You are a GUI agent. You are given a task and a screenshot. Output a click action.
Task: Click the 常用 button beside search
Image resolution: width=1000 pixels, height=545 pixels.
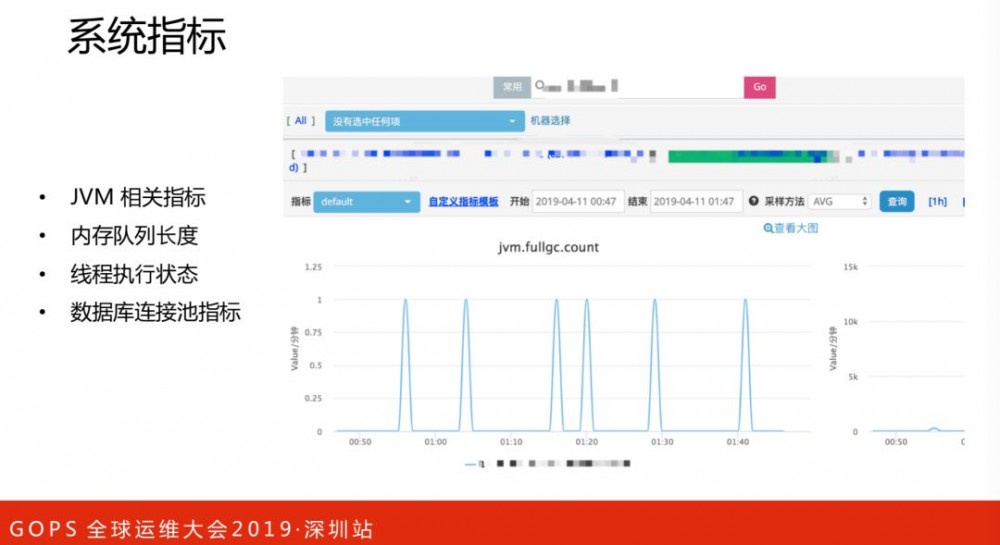click(x=512, y=87)
